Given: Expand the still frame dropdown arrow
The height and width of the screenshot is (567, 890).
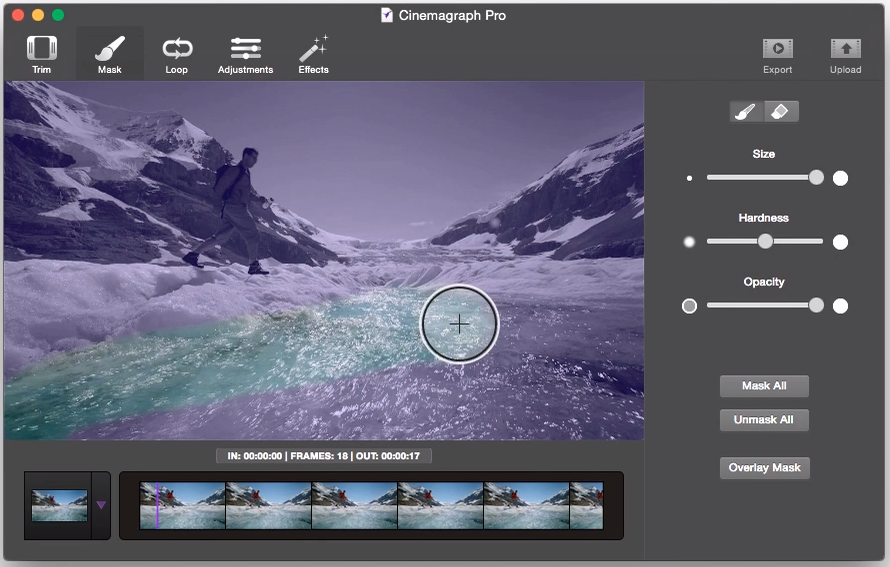Looking at the screenshot, I should [101, 505].
